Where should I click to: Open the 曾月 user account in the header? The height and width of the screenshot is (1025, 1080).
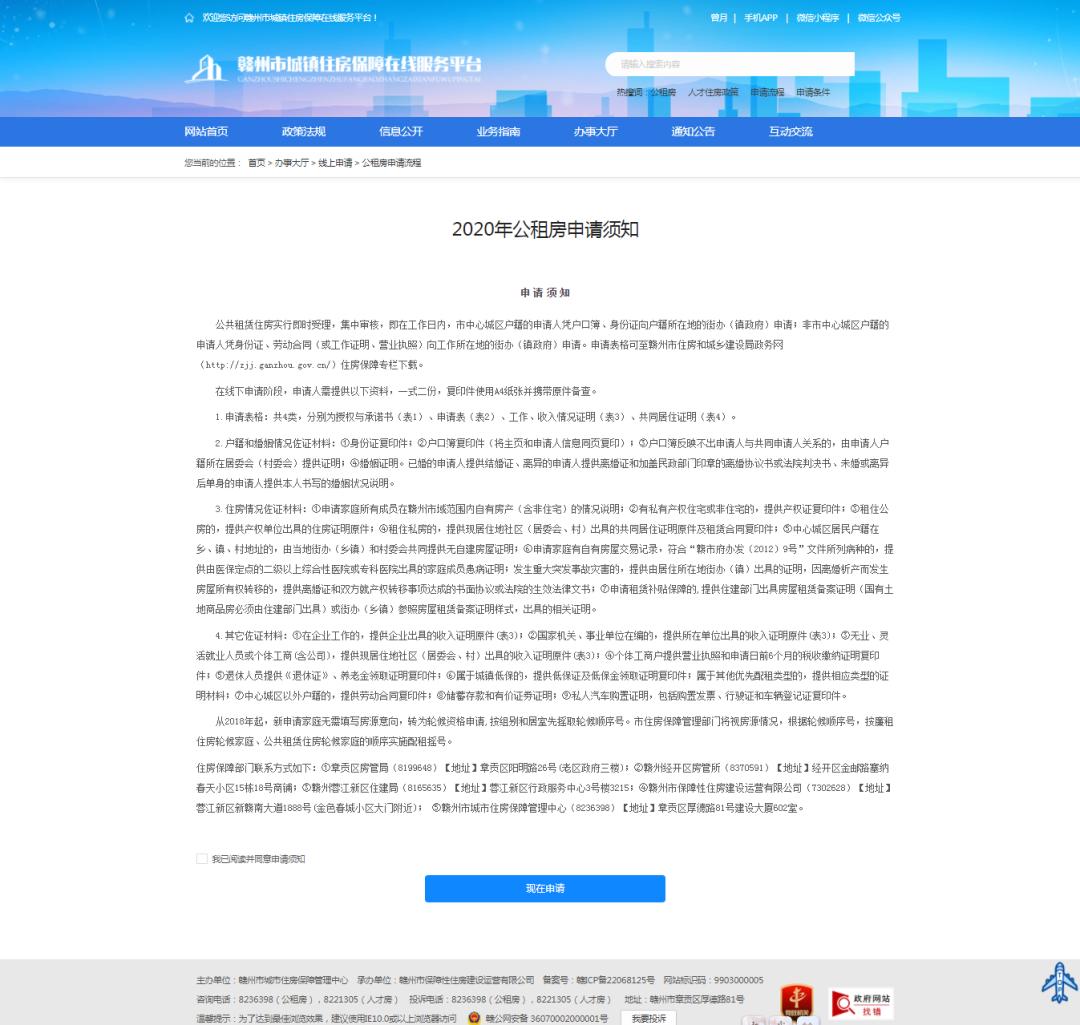click(x=718, y=17)
